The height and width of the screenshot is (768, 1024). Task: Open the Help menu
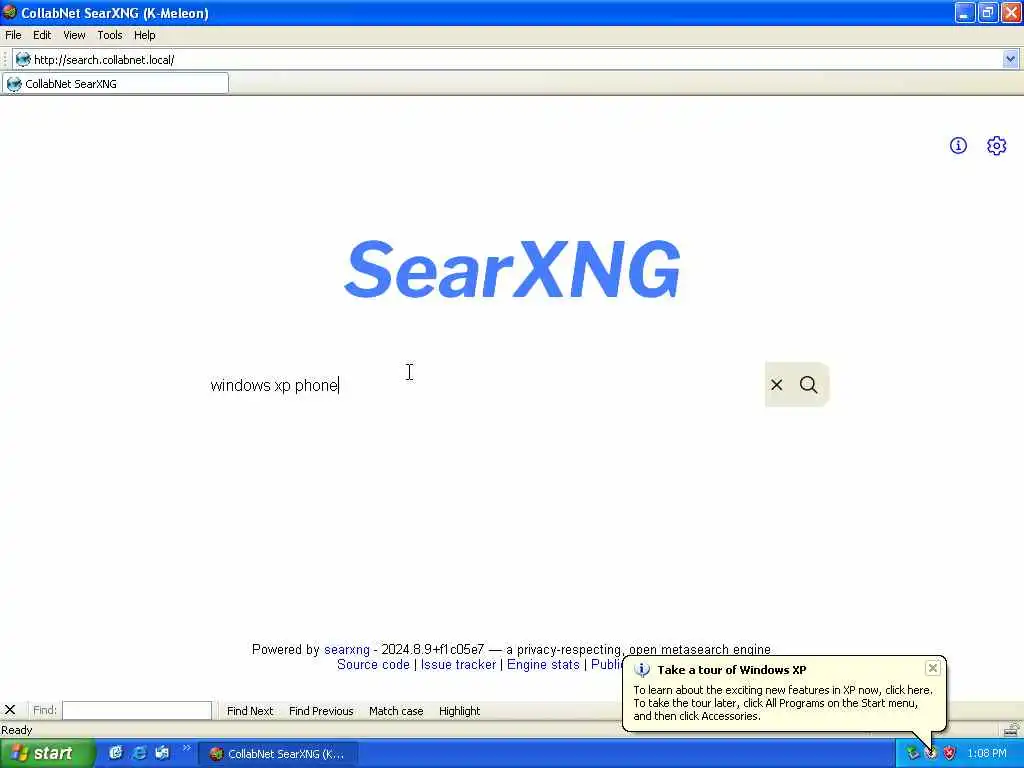coord(144,35)
